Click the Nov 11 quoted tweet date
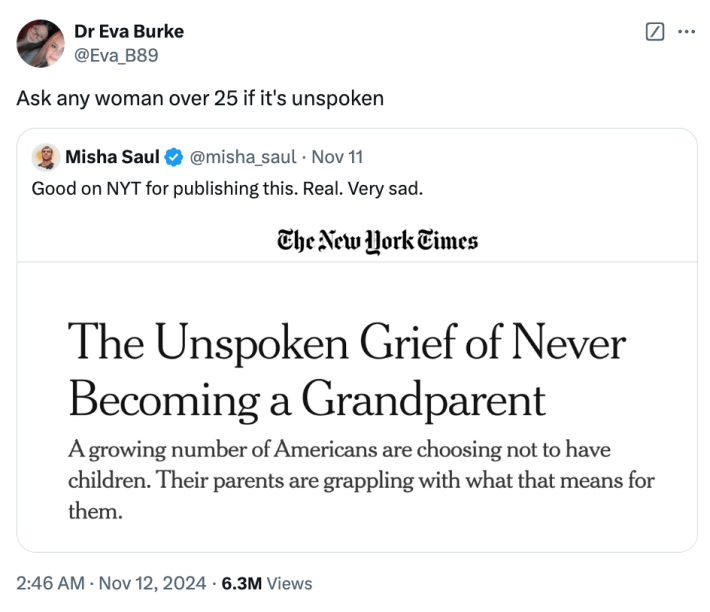 (336, 157)
